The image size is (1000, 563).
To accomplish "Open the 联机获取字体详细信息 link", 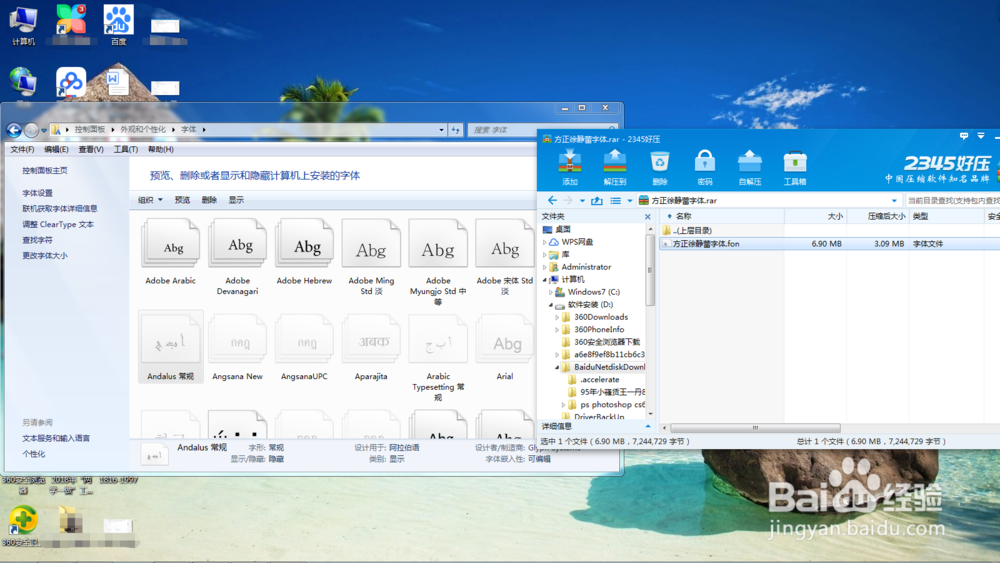I will click(60, 208).
